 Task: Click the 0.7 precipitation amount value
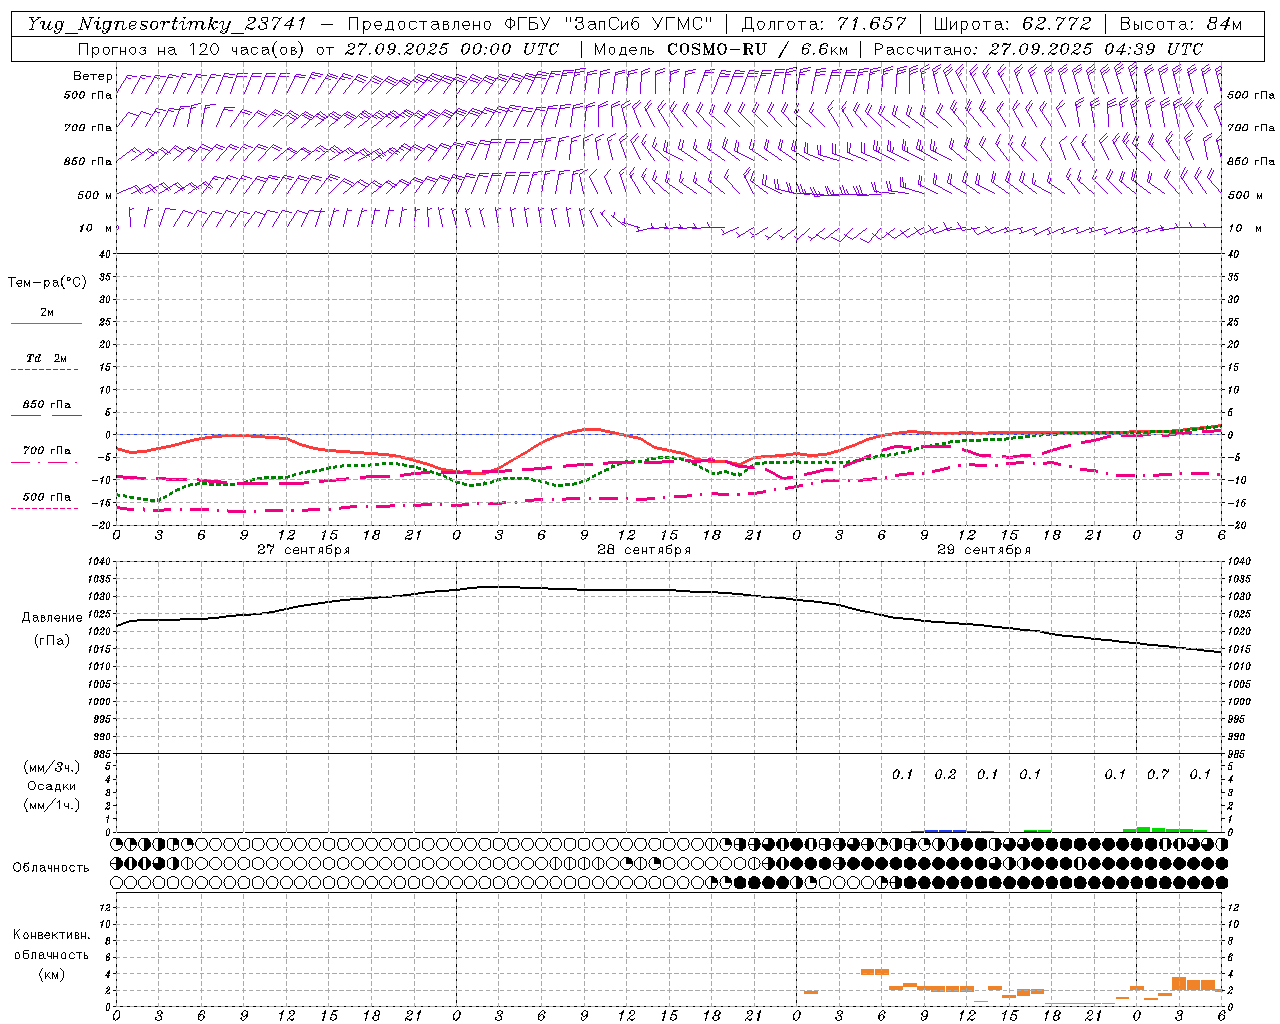[1158, 774]
